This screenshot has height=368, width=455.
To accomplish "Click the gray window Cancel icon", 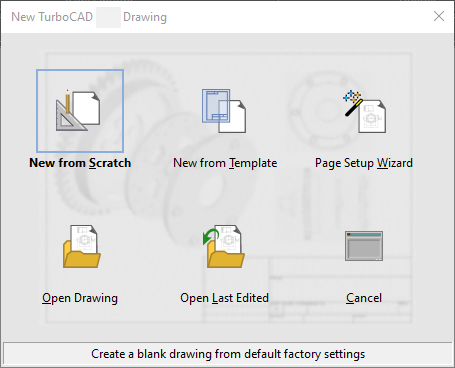I will [364, 246].
